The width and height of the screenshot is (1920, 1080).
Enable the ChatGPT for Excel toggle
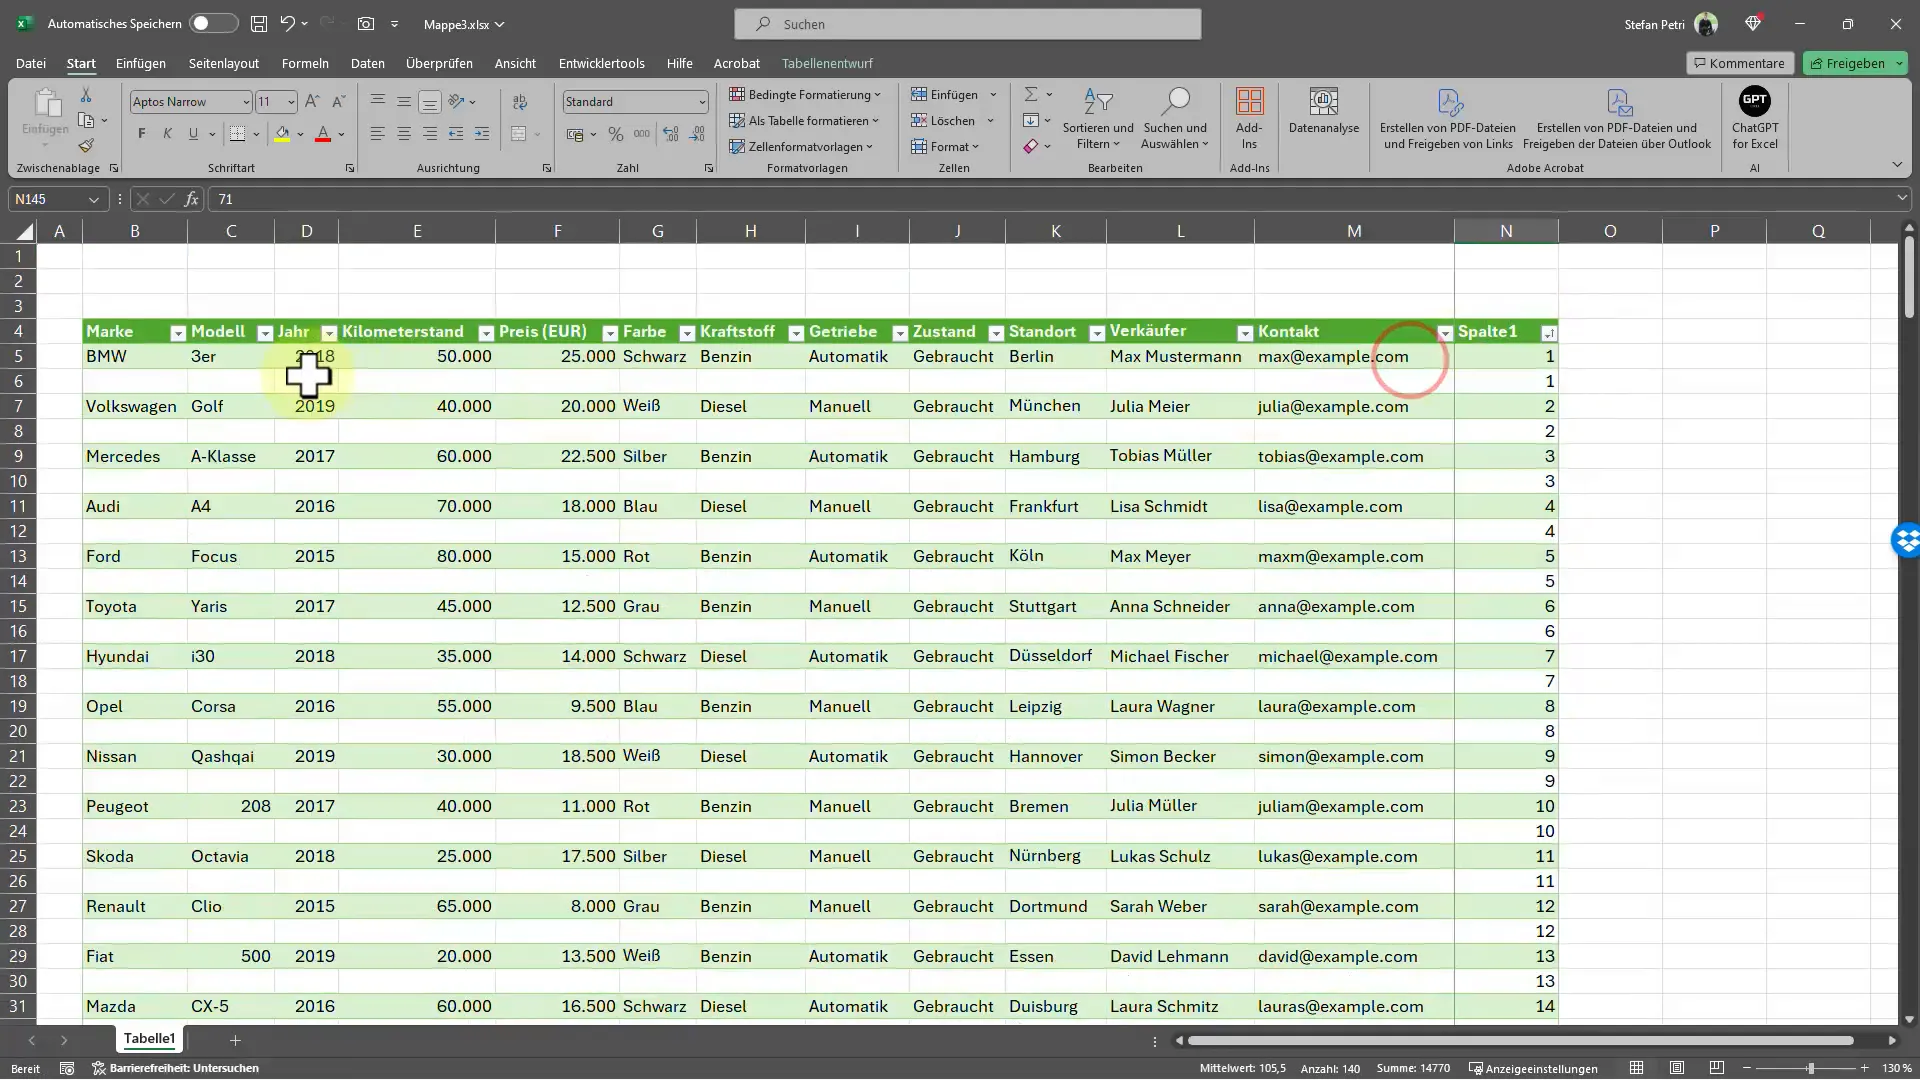pyautogui.click(x=1756, y=117)
